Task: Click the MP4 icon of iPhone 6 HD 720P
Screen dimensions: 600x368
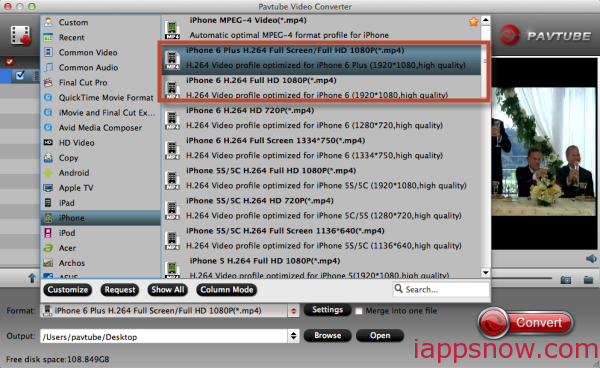Action: pos(172,120)
